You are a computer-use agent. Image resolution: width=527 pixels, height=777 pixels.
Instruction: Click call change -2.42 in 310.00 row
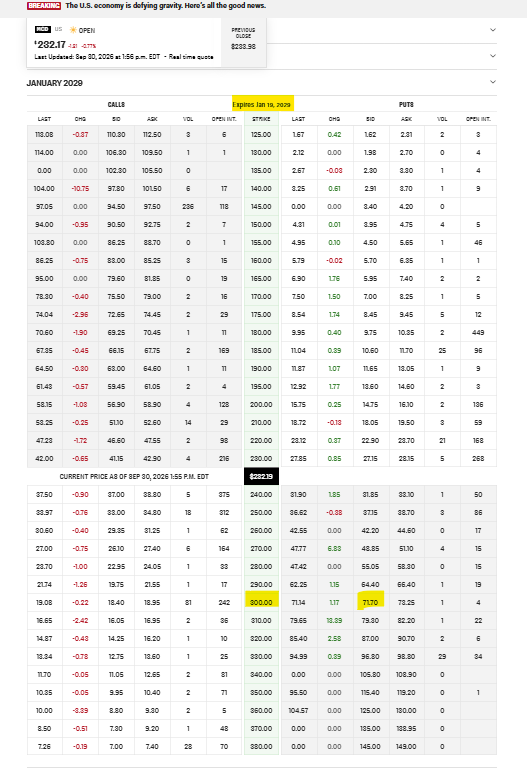[x=80, y=620]
